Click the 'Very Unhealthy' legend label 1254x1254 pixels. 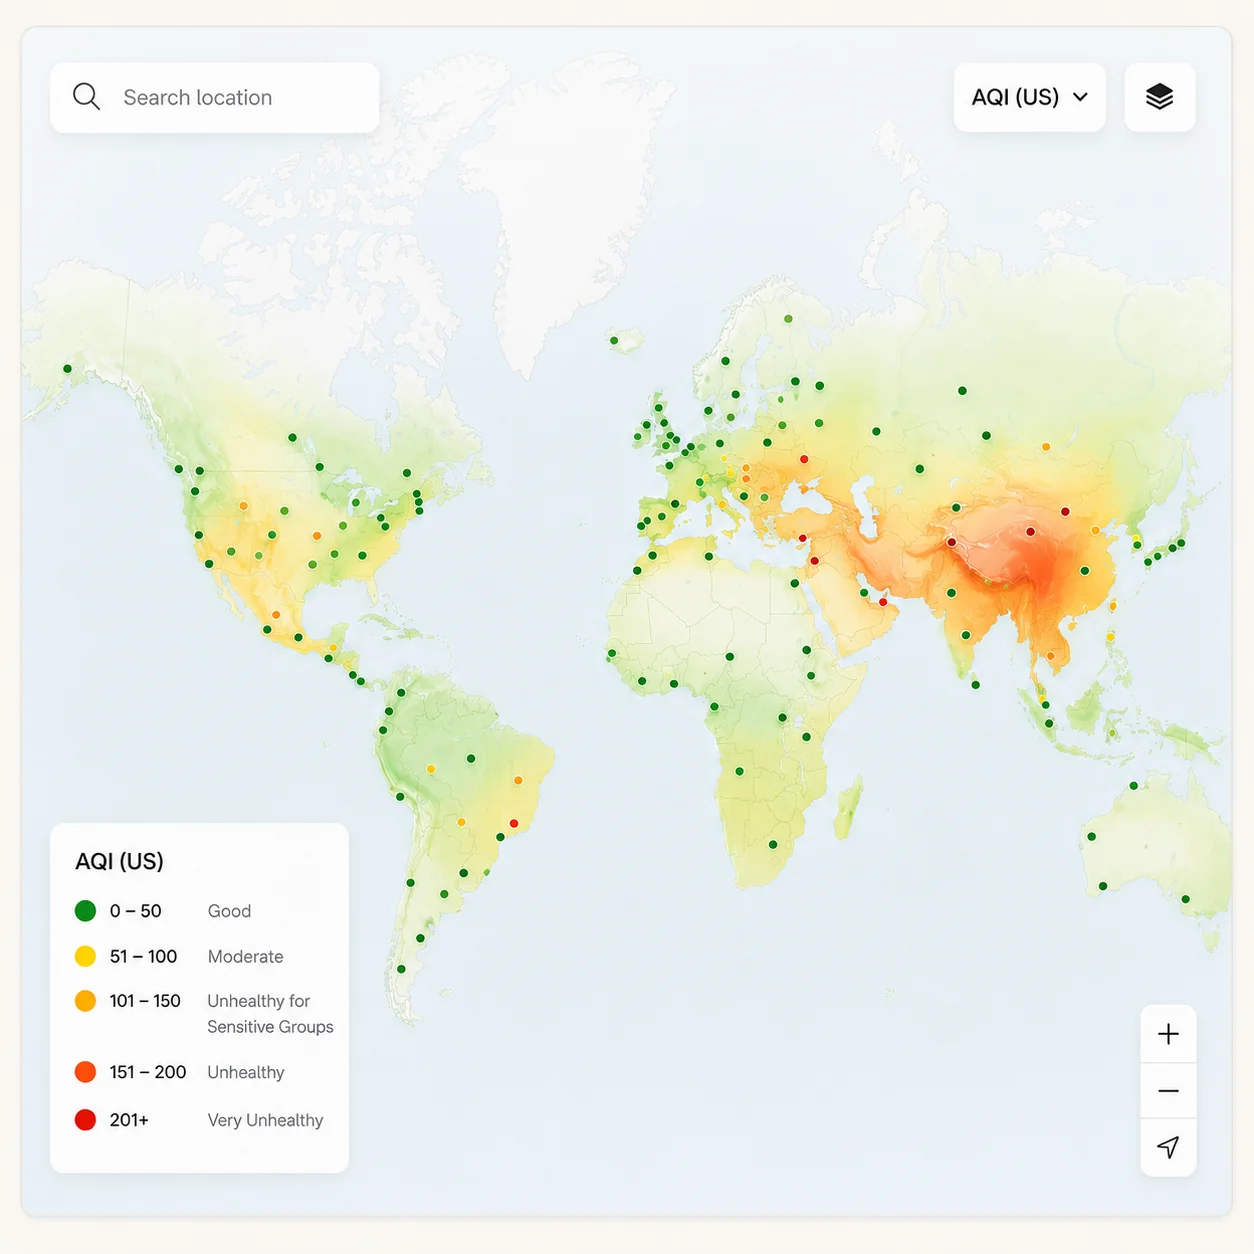265,1120
